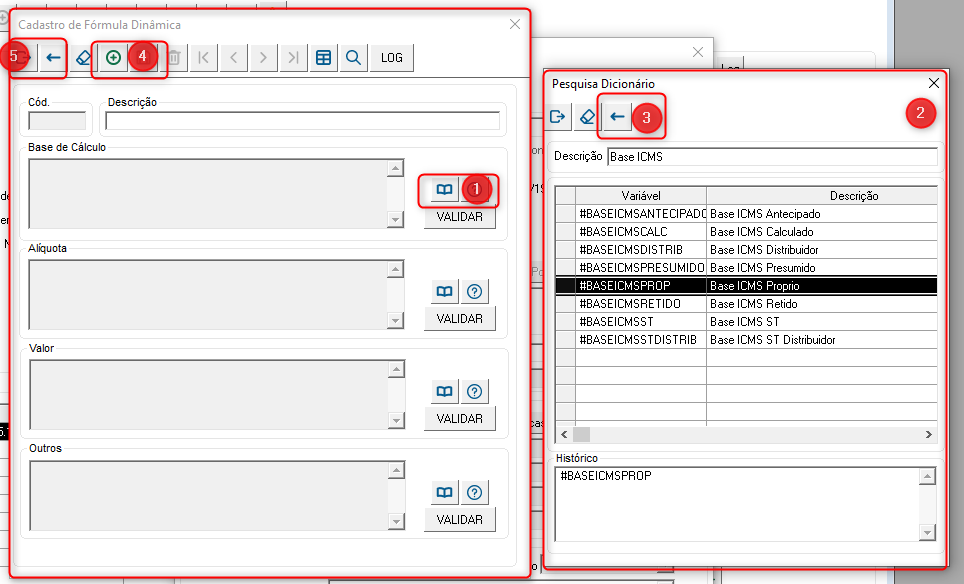Click help question icon for Valor
Image resolution: width=964 pixels, height=584 pixels.
pos(474,391)
